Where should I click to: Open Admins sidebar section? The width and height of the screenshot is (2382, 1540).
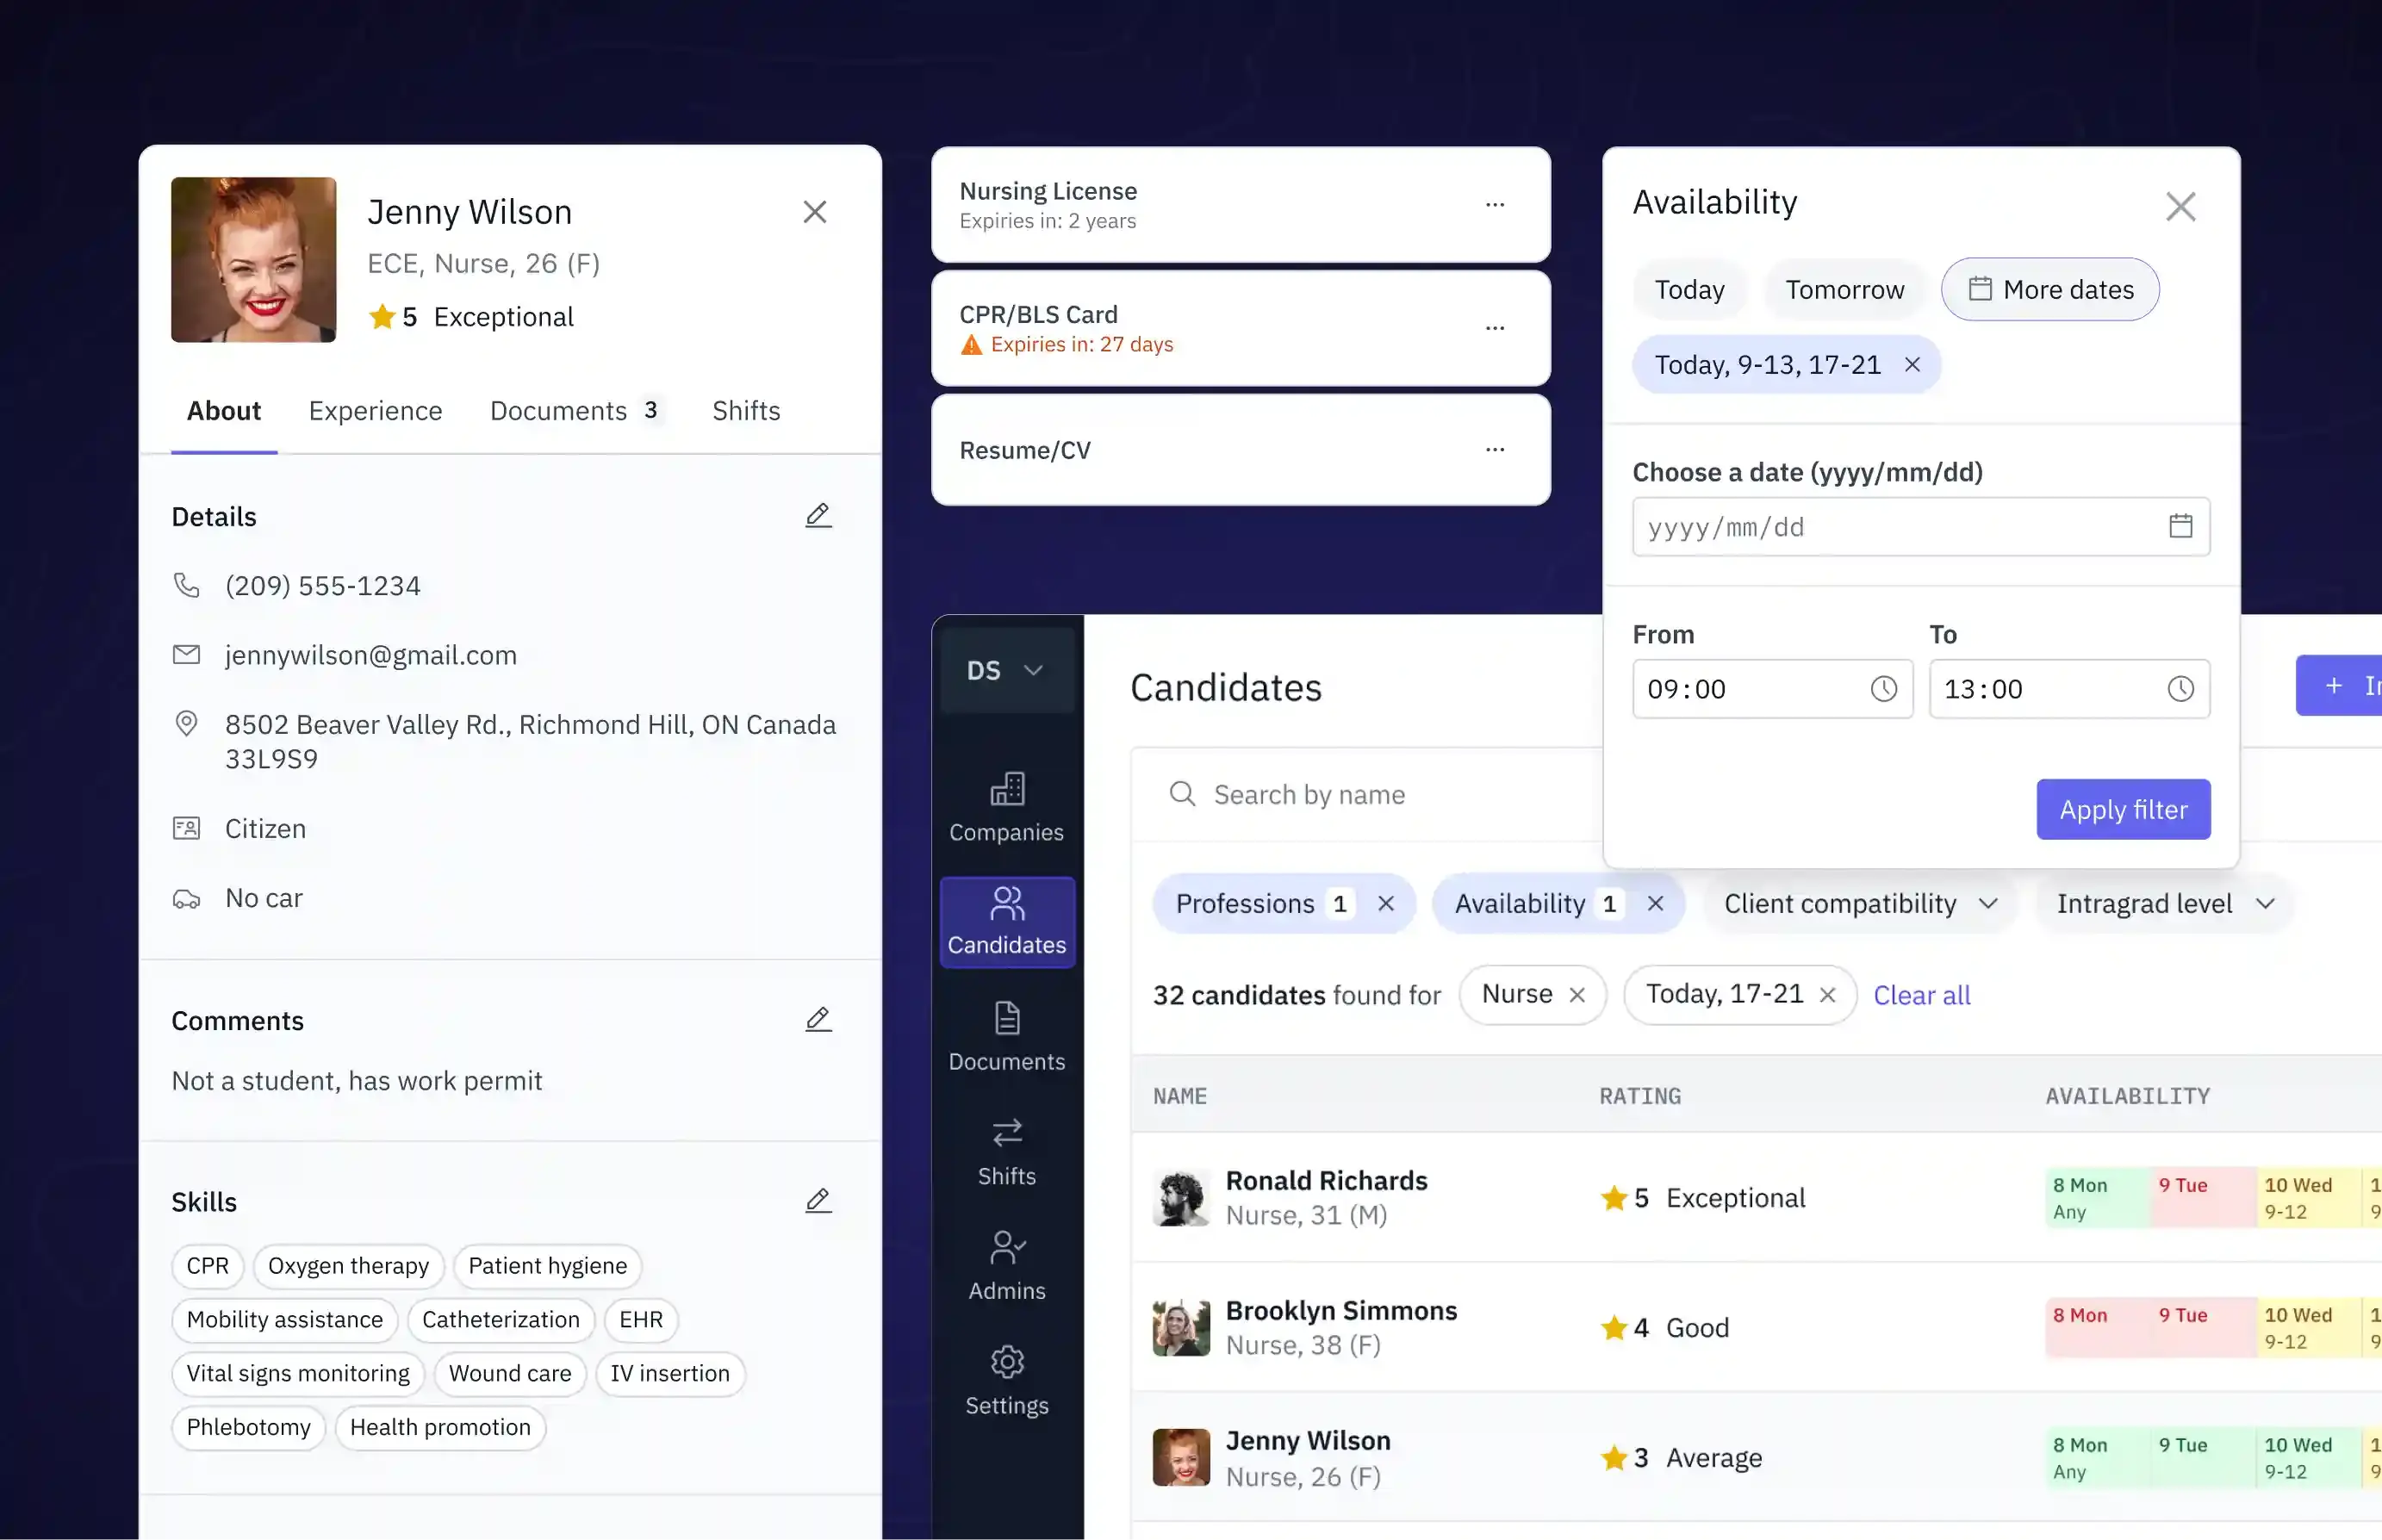(x=1006, y=1266)
